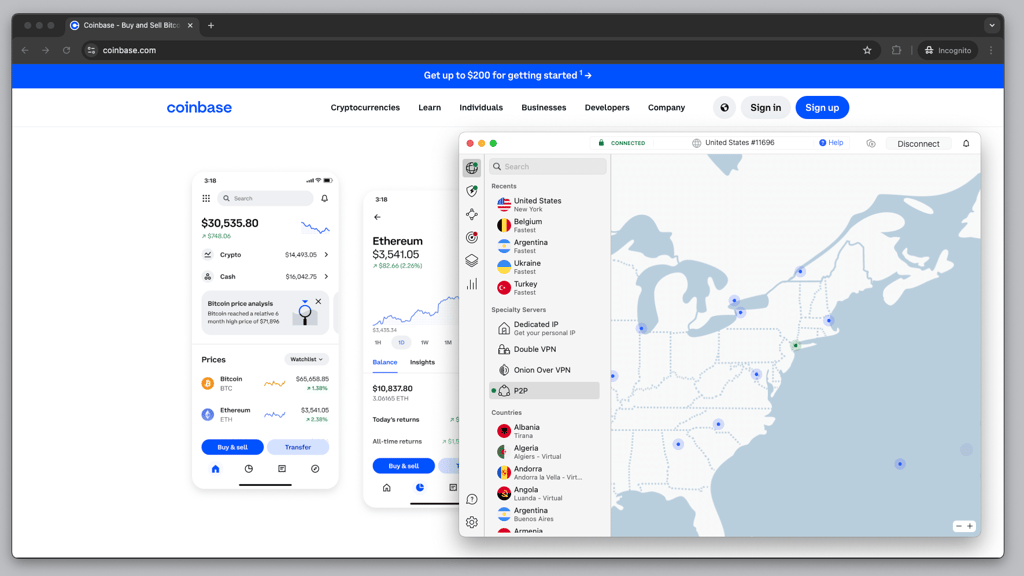Open the Dark Web Monitor target icon
Viewport: 1024px width, 576px height.
click(472, 237)
